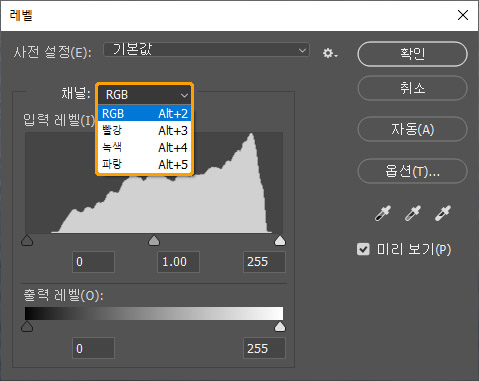The height and width of the screenshot is (381, 479).
Task: Confirm with the 확인 button
Action: pyautogui.click(x=412, y=54)
